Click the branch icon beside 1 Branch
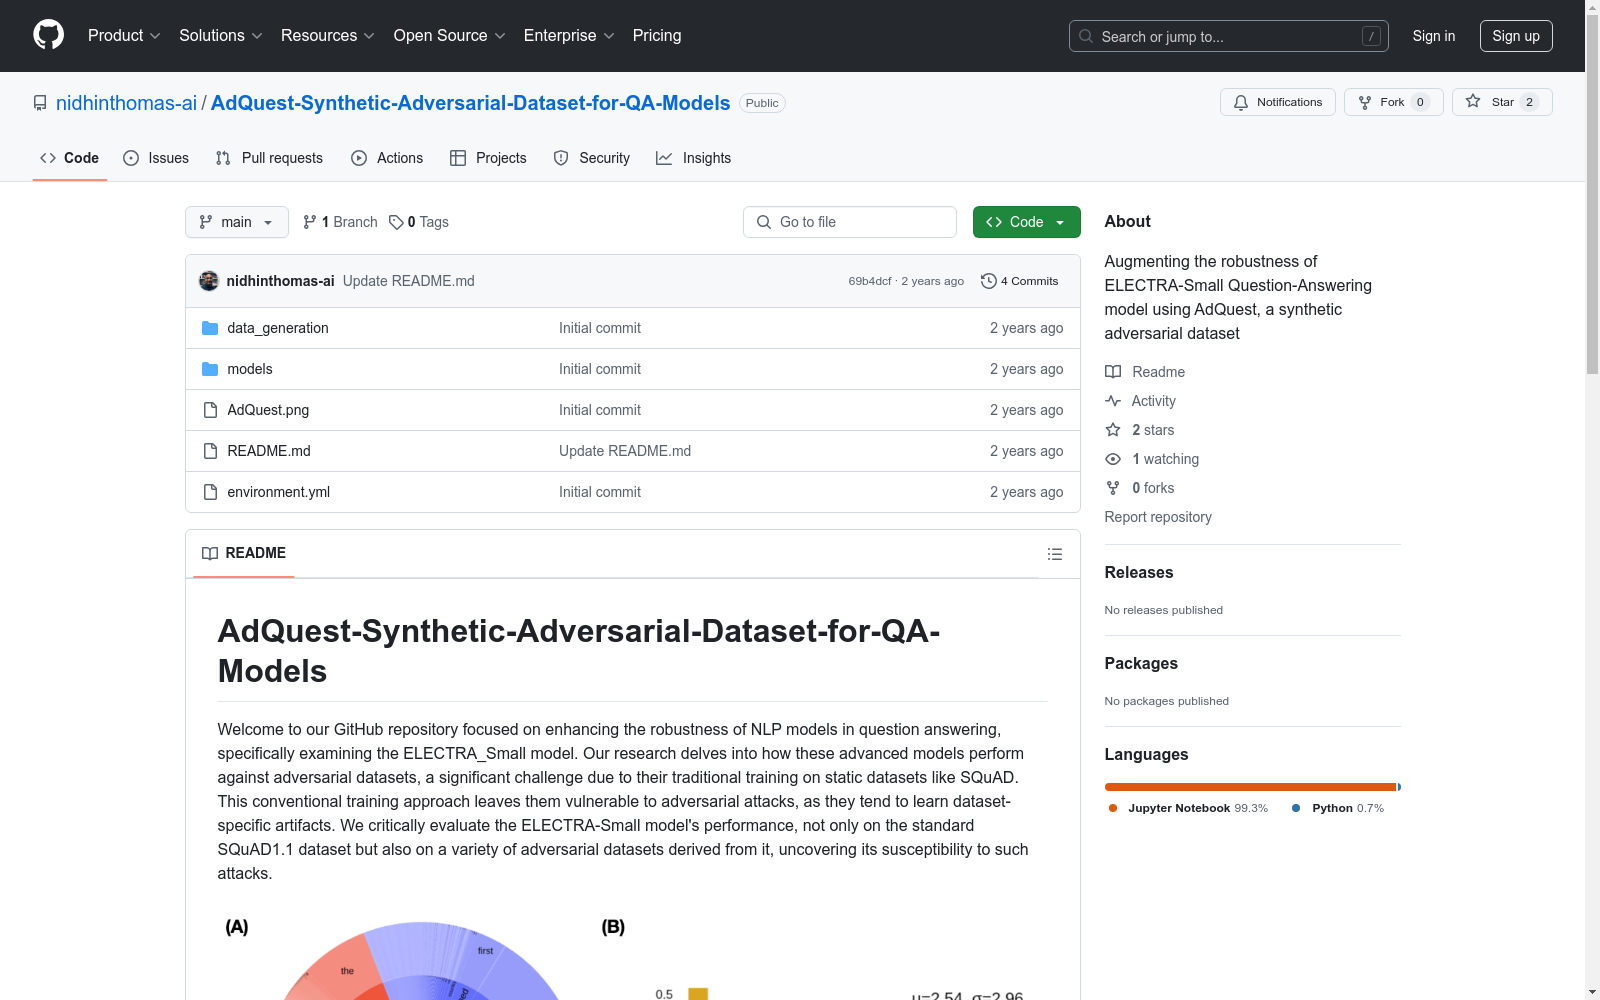Screen dimensions: 1600x1000 point(310,222)
